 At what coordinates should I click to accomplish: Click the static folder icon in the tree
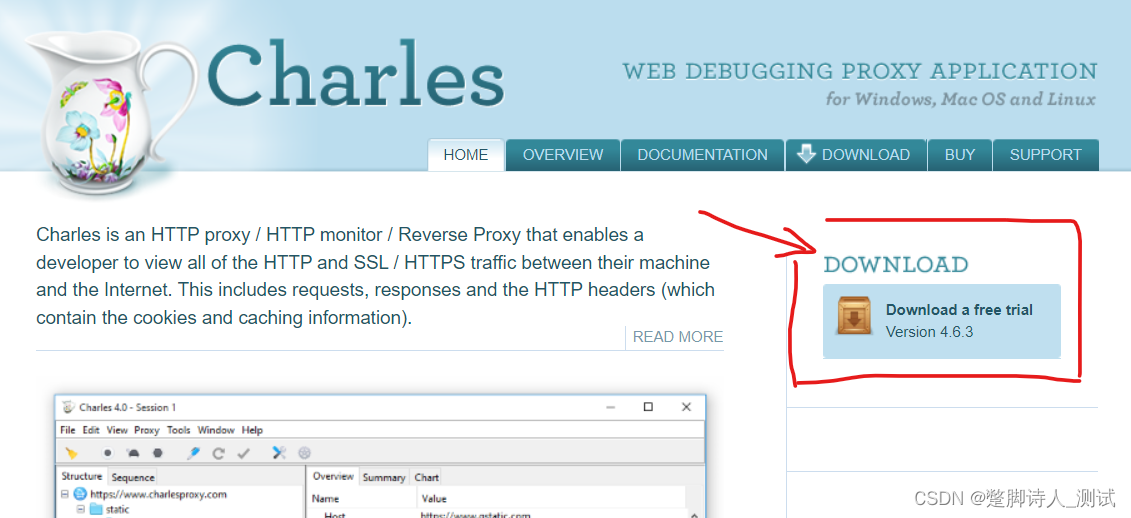[x=97, y=509]
